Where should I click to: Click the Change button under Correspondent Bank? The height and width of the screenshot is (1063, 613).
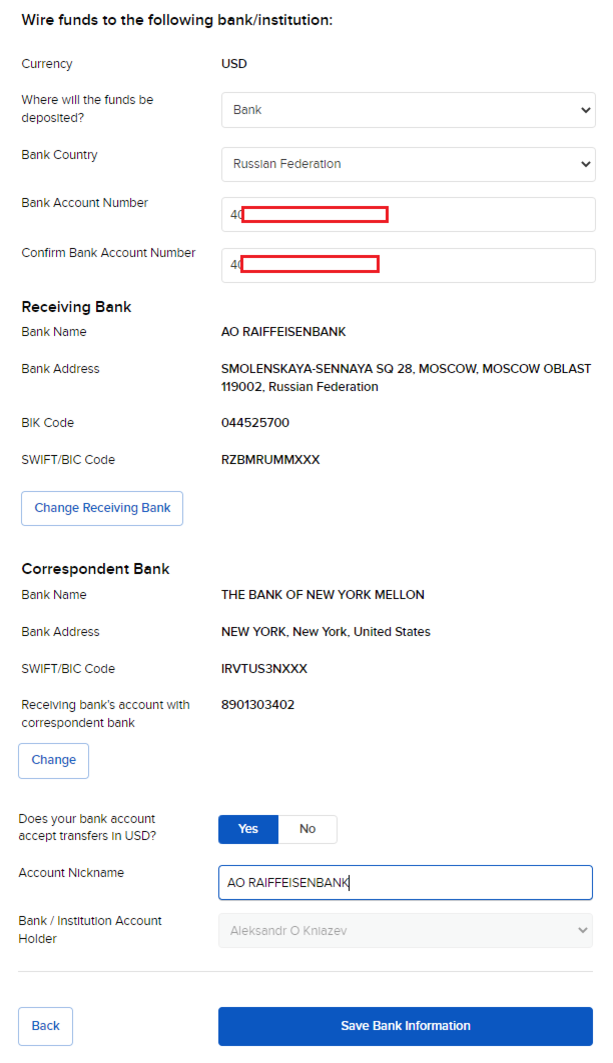pyautogui.click(x=53, y=760)
